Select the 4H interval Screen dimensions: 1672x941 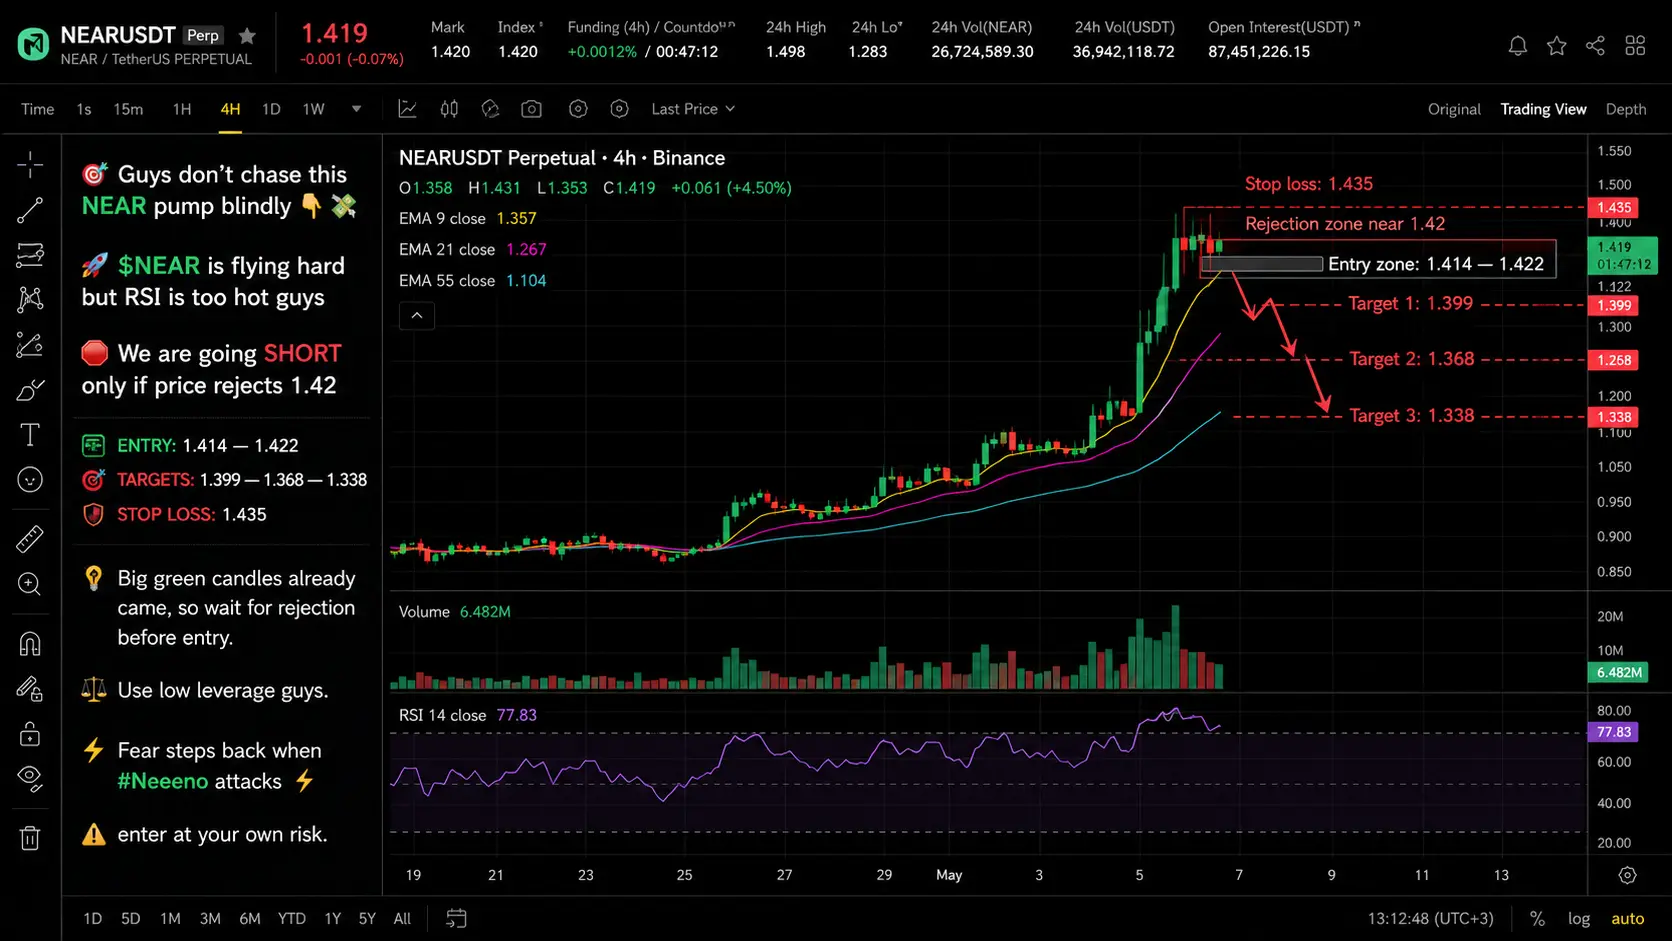[x=230, y=109]
